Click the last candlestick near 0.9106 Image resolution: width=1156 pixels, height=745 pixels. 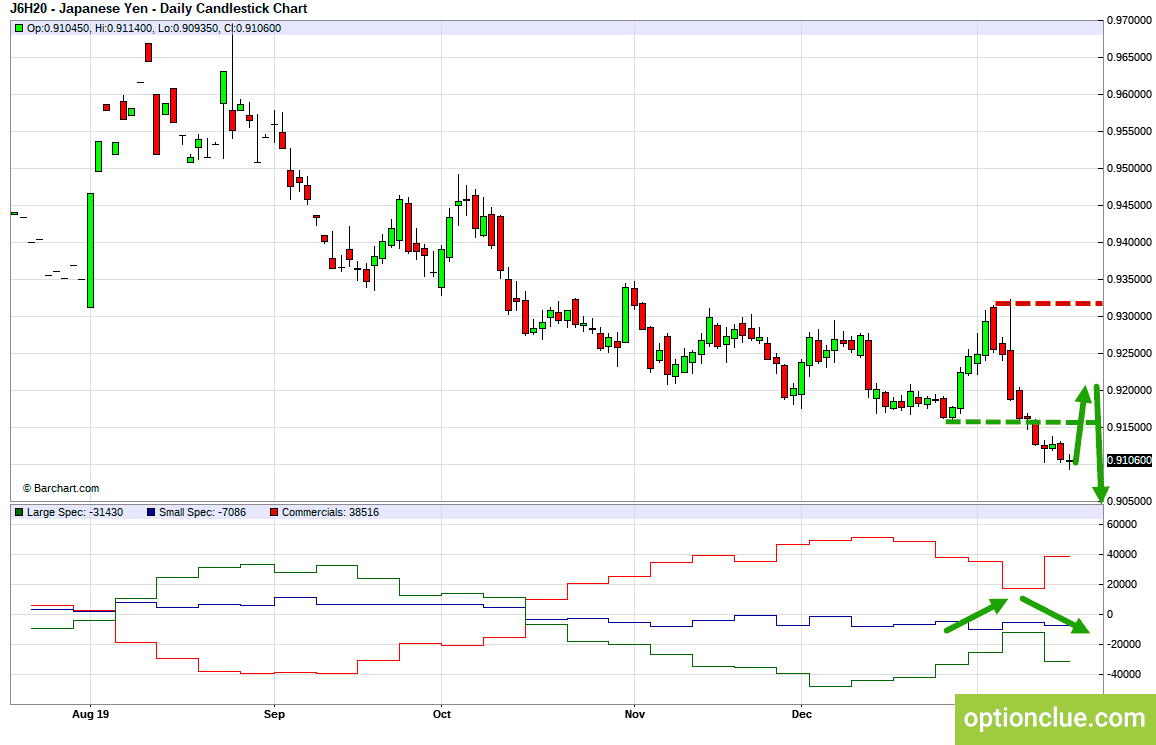[1069, 461]
